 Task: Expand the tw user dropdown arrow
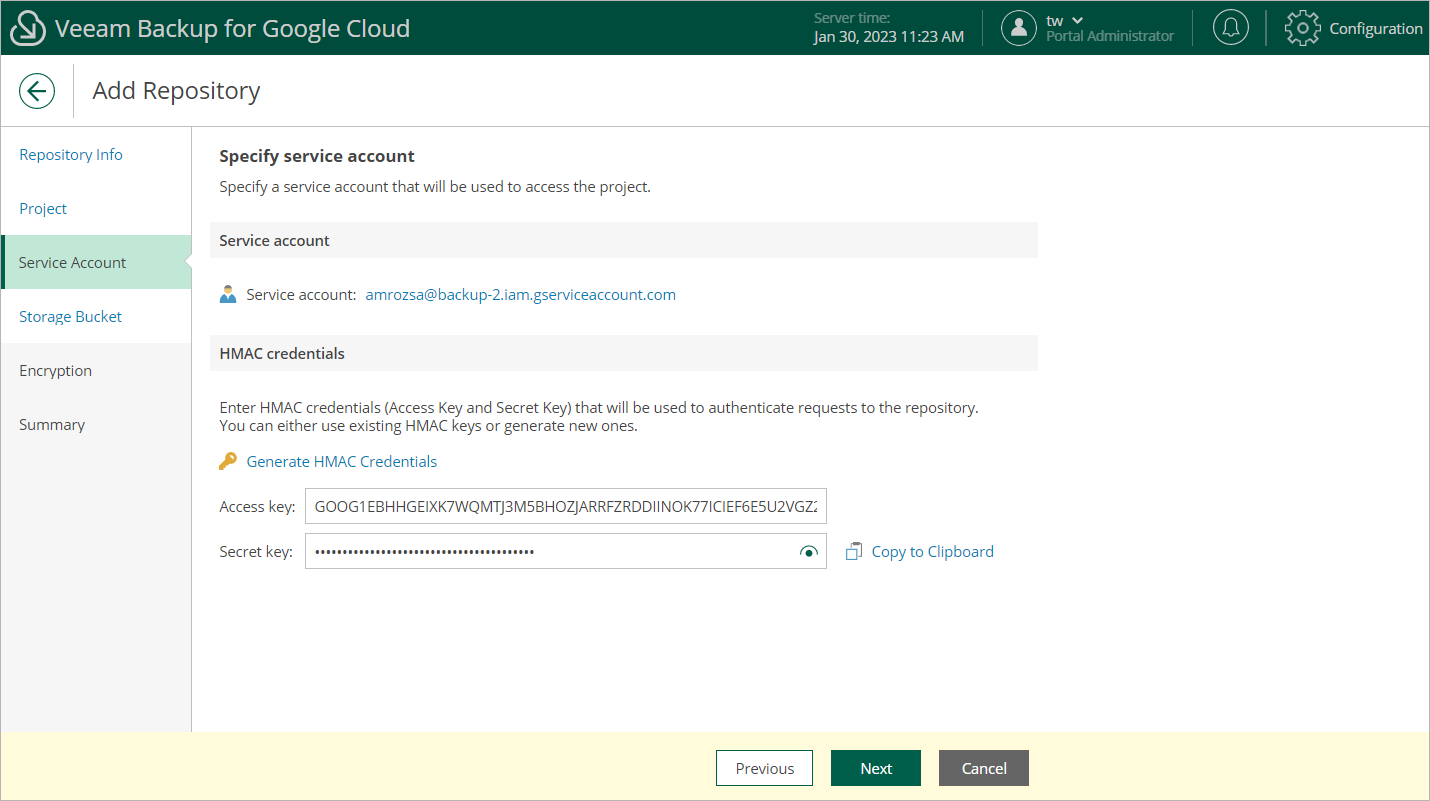(x=1077, y=20)
